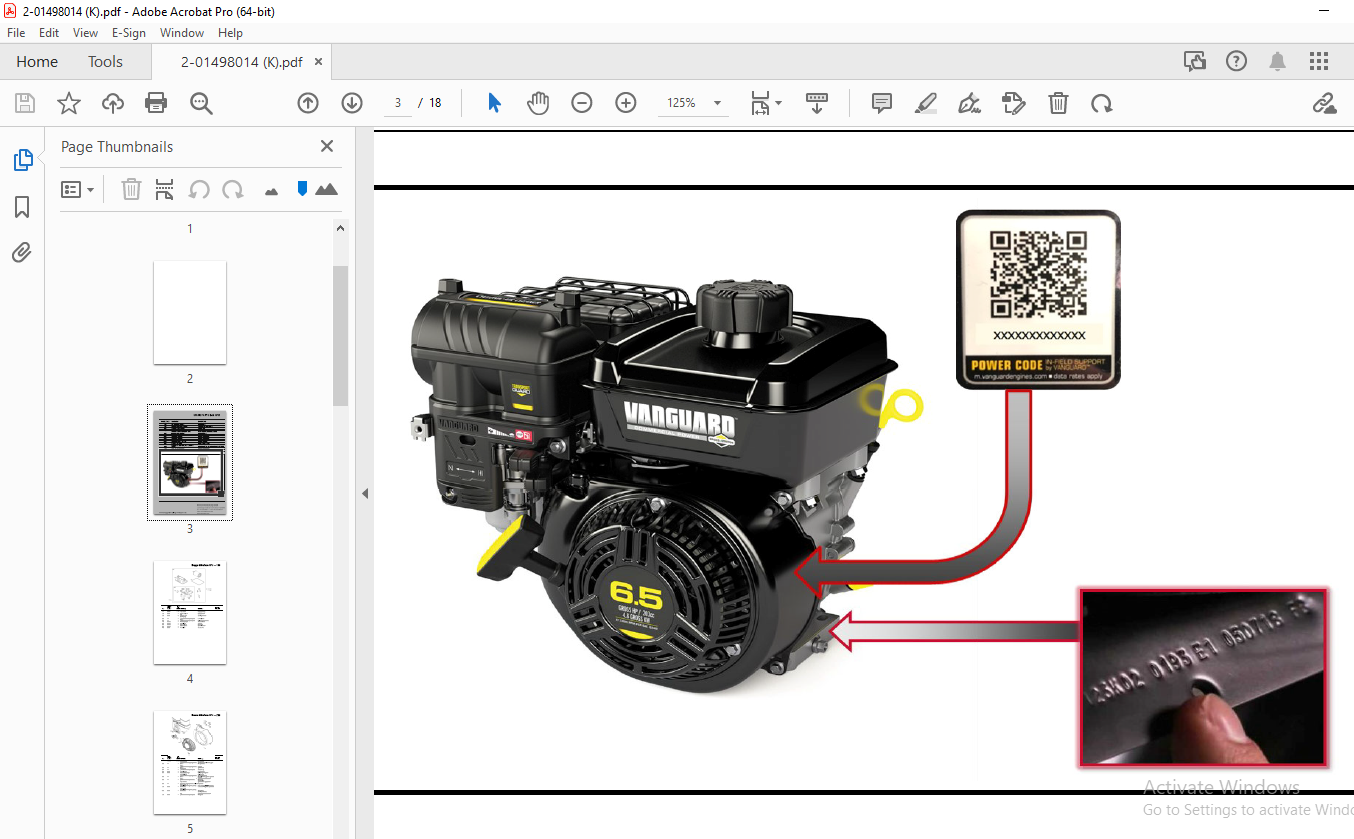Select the page 4 thumbnail
1354x839 pixels.
point(190,612)
